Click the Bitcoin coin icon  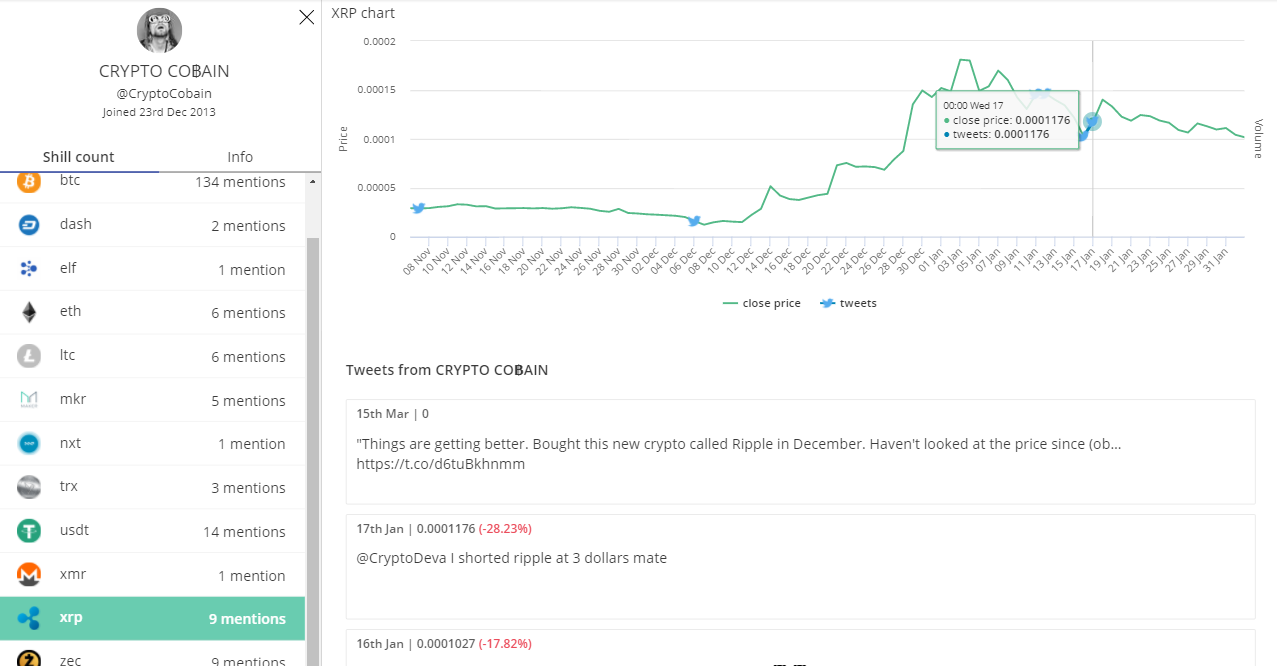pos(29,182)
